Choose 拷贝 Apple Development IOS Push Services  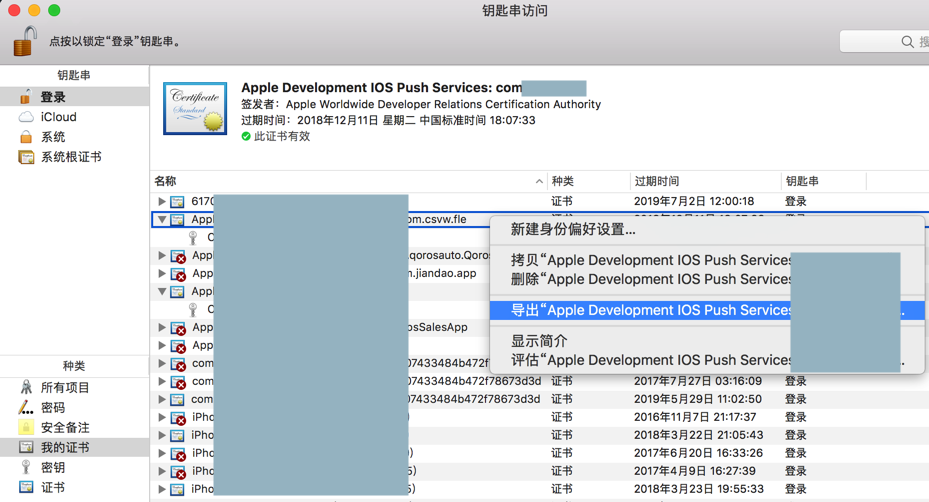pyautogui.click(x=652, y=260)
